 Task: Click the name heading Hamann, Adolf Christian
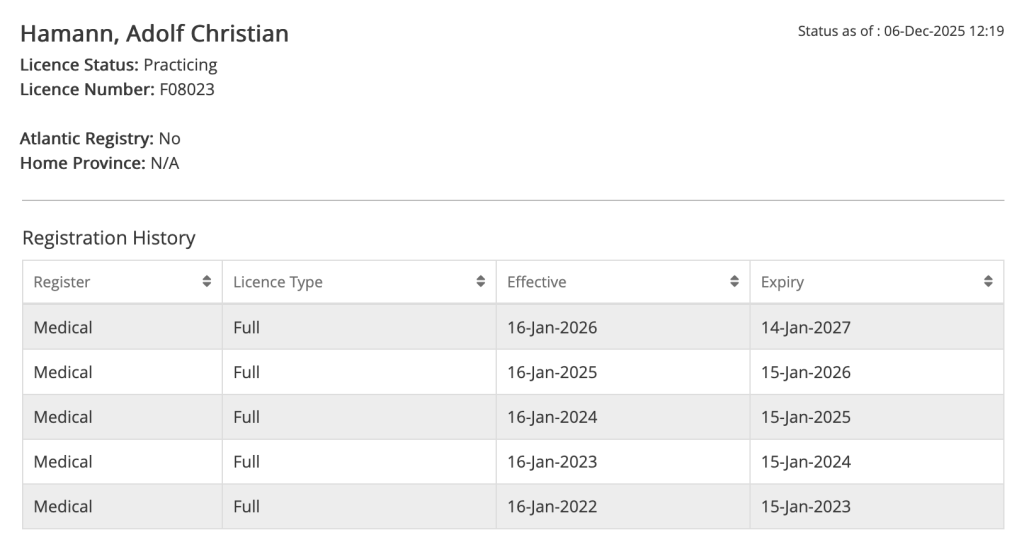tap(154, 34)
